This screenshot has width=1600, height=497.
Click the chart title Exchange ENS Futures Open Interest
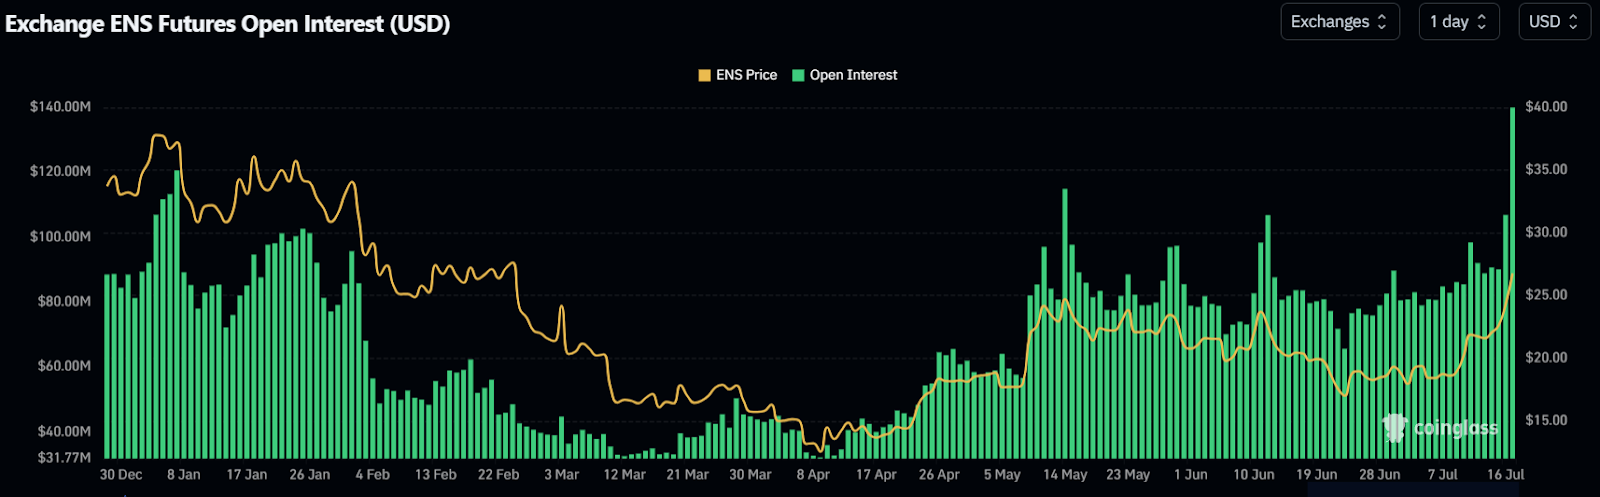(x=228, y=24)
